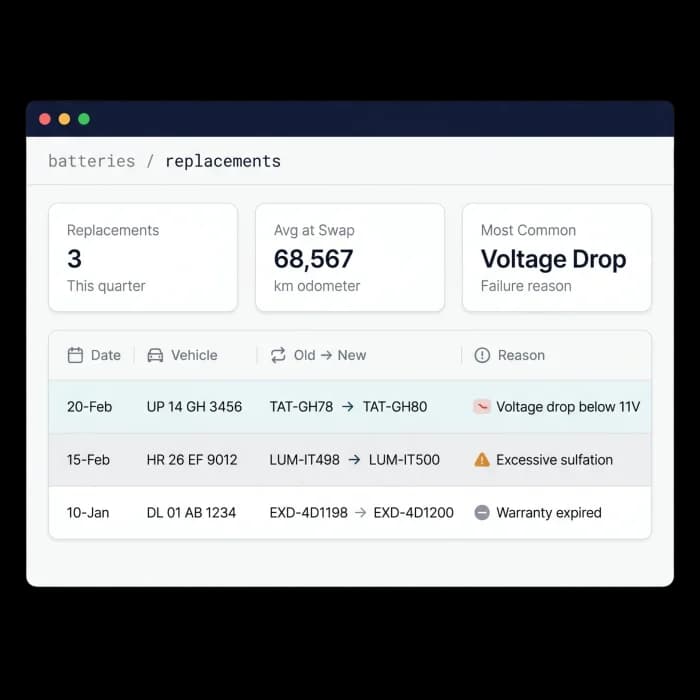Click the red close window dot
Screen dimensions: 700x700
(45, 119)
